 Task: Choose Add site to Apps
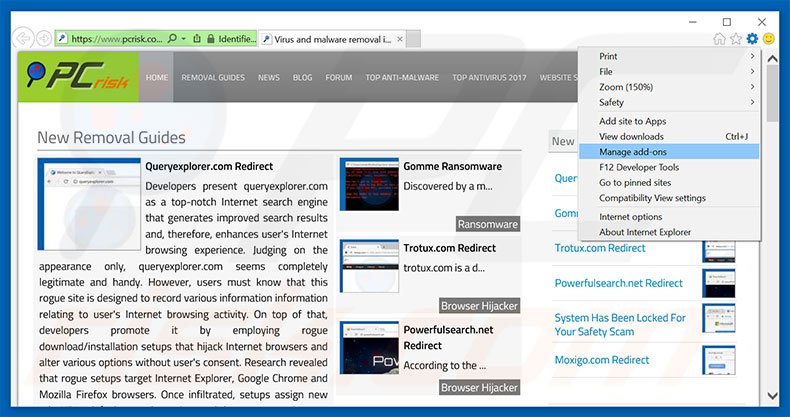(669, 121)
